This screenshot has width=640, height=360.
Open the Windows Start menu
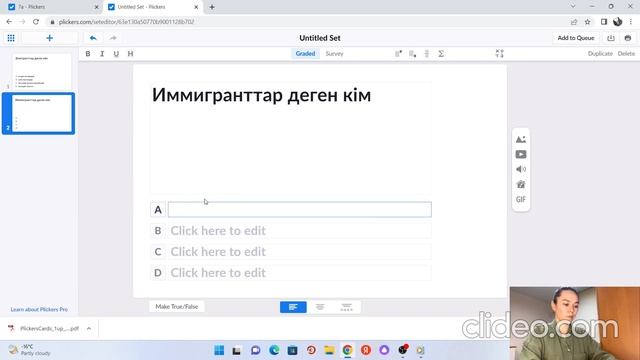[219, 350]
